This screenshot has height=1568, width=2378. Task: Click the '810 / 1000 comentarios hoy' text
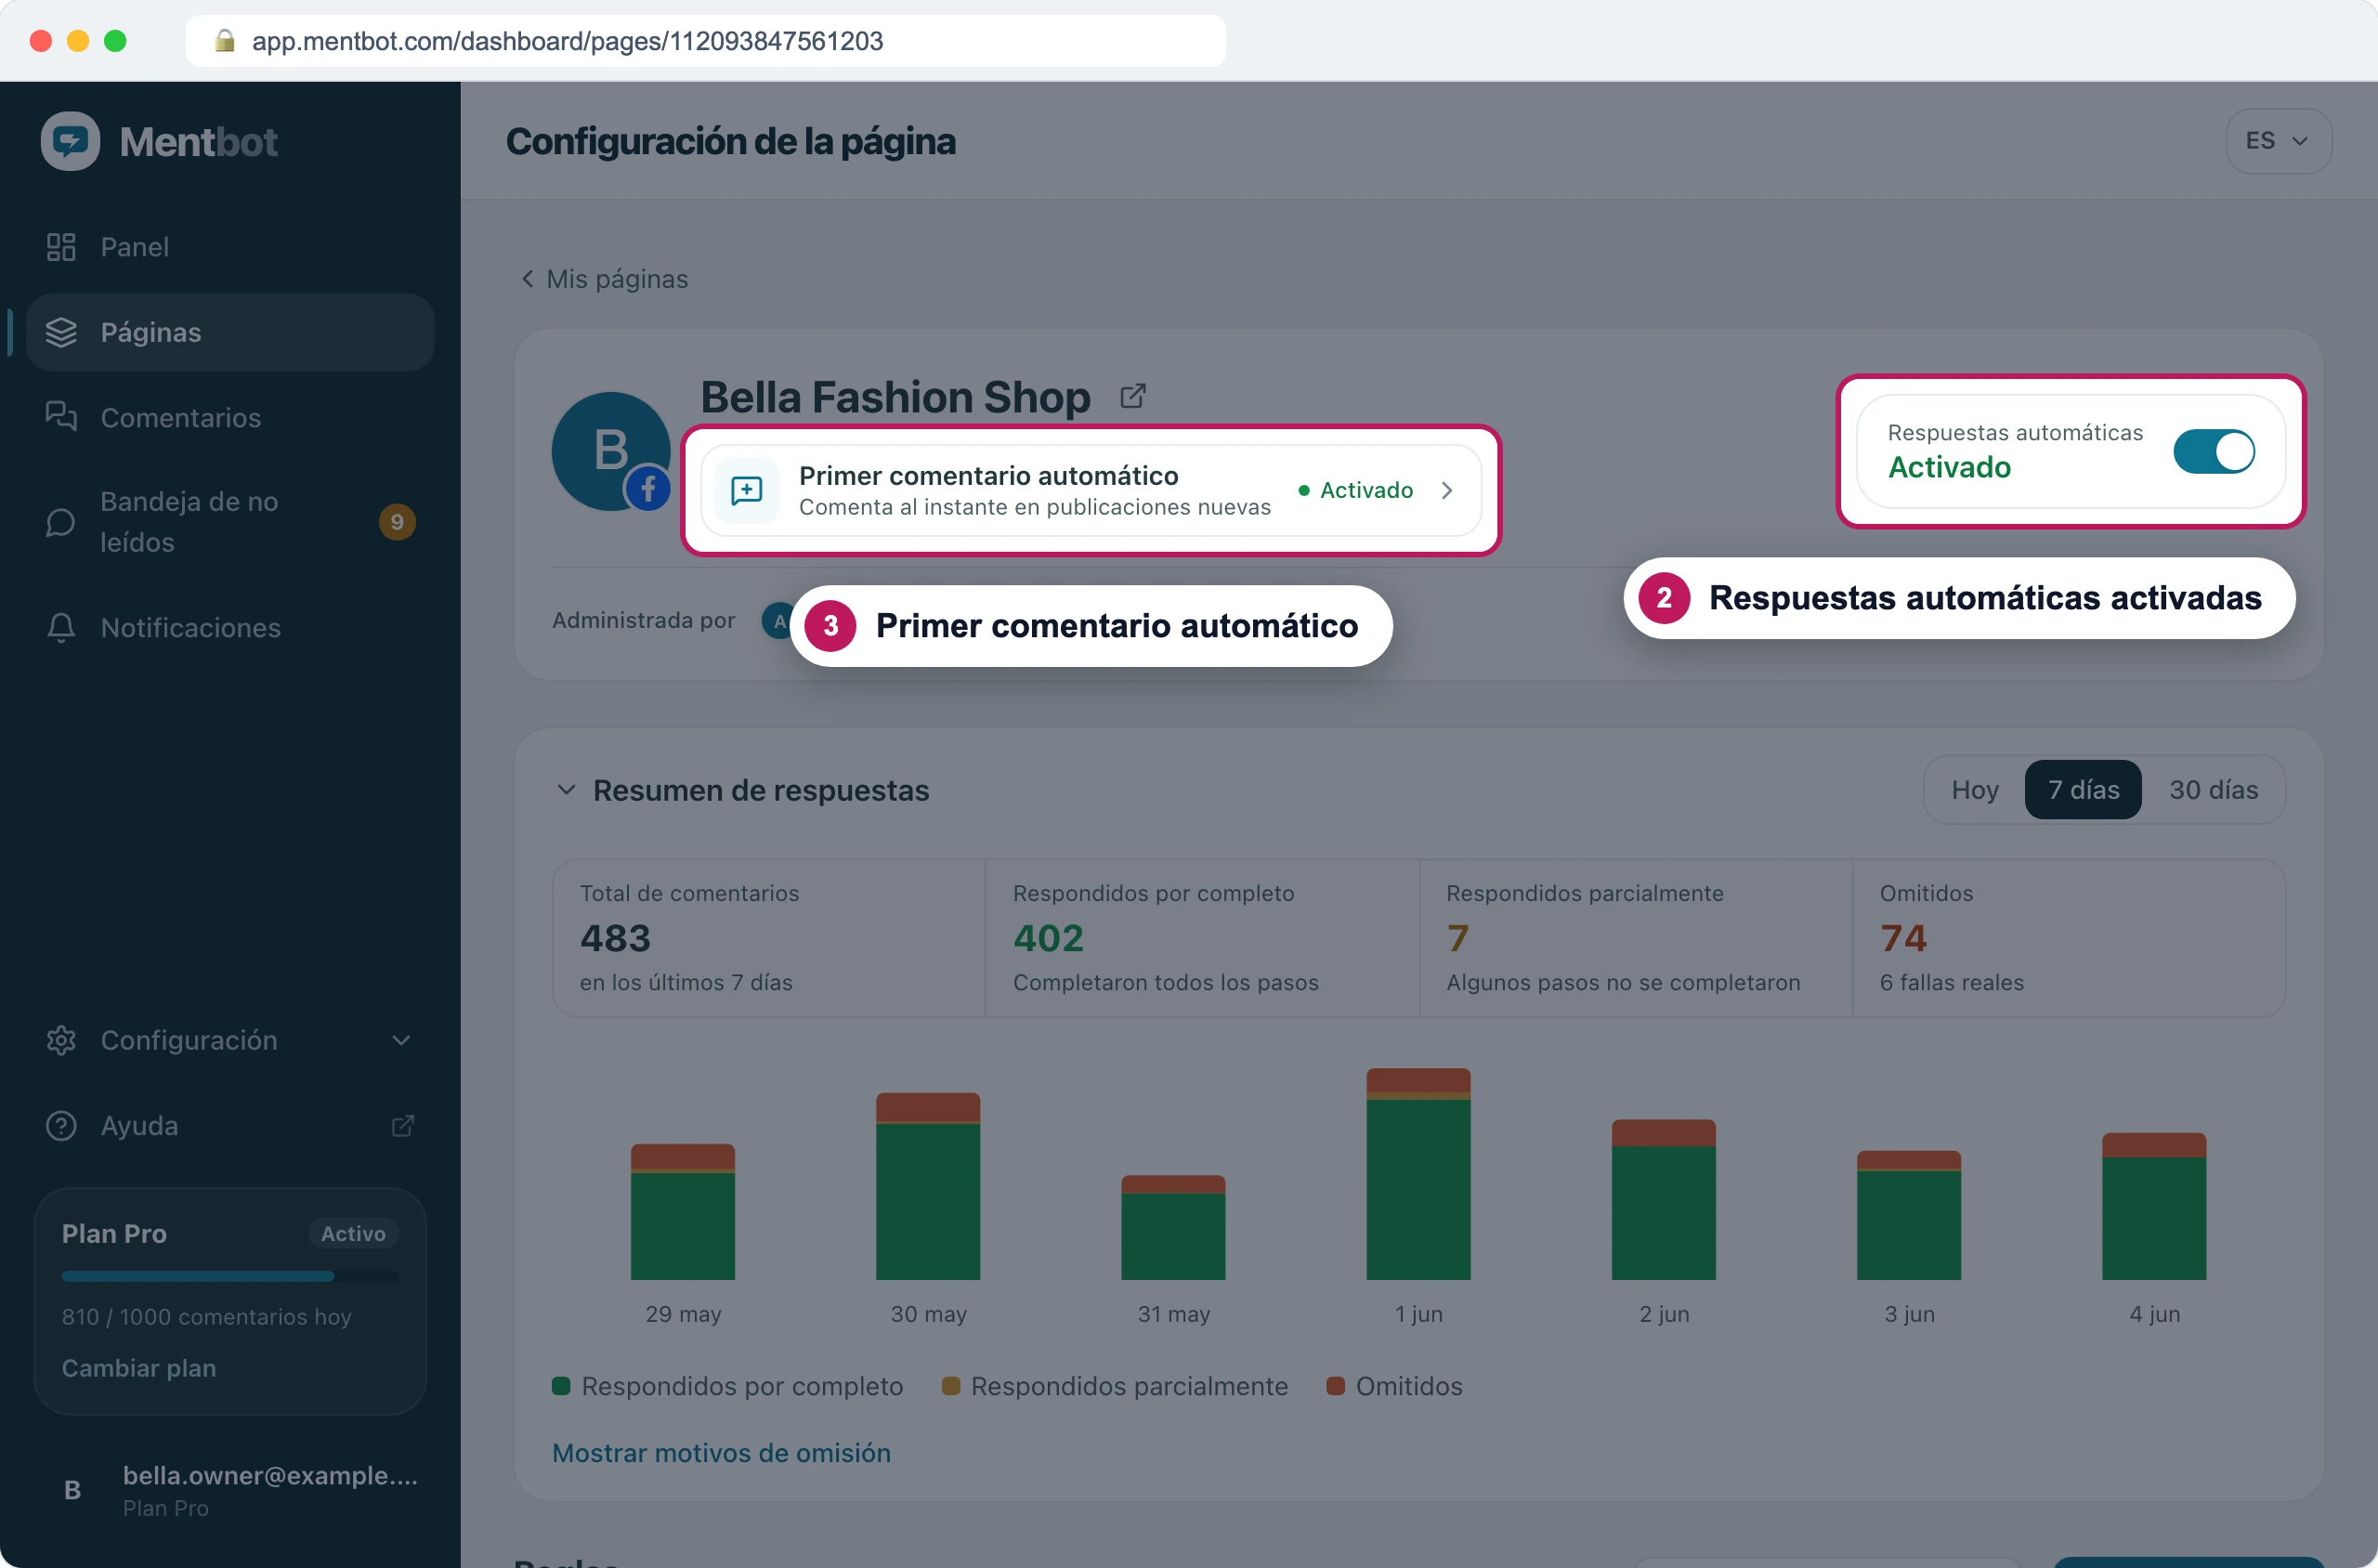[207, 1316]
